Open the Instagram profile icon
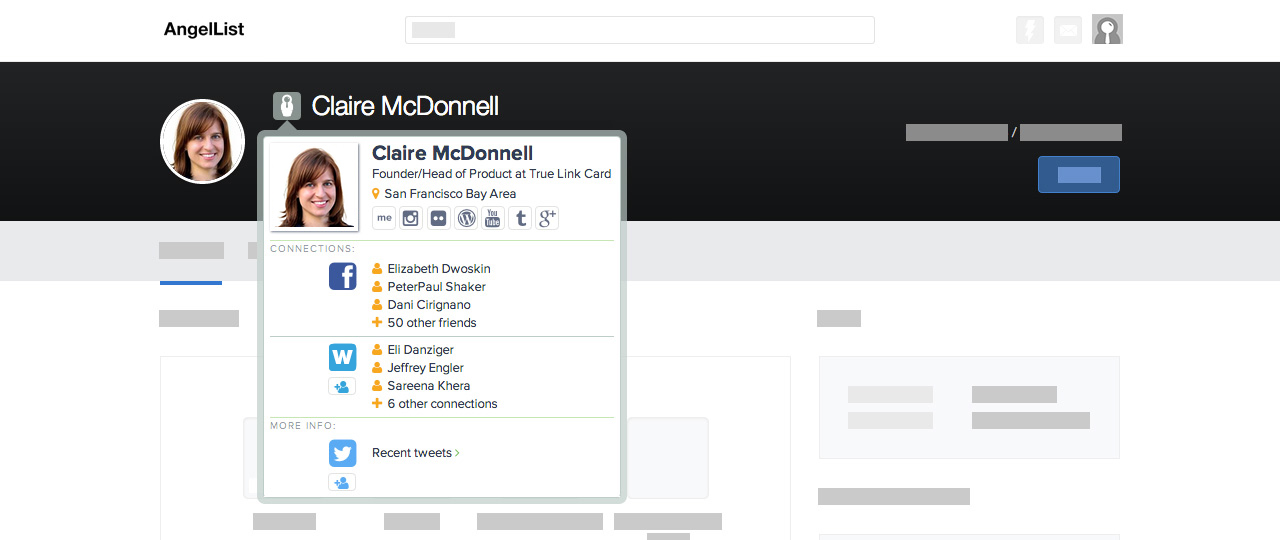This screenshot has width=1280, height=540. (x=411, y=219)
